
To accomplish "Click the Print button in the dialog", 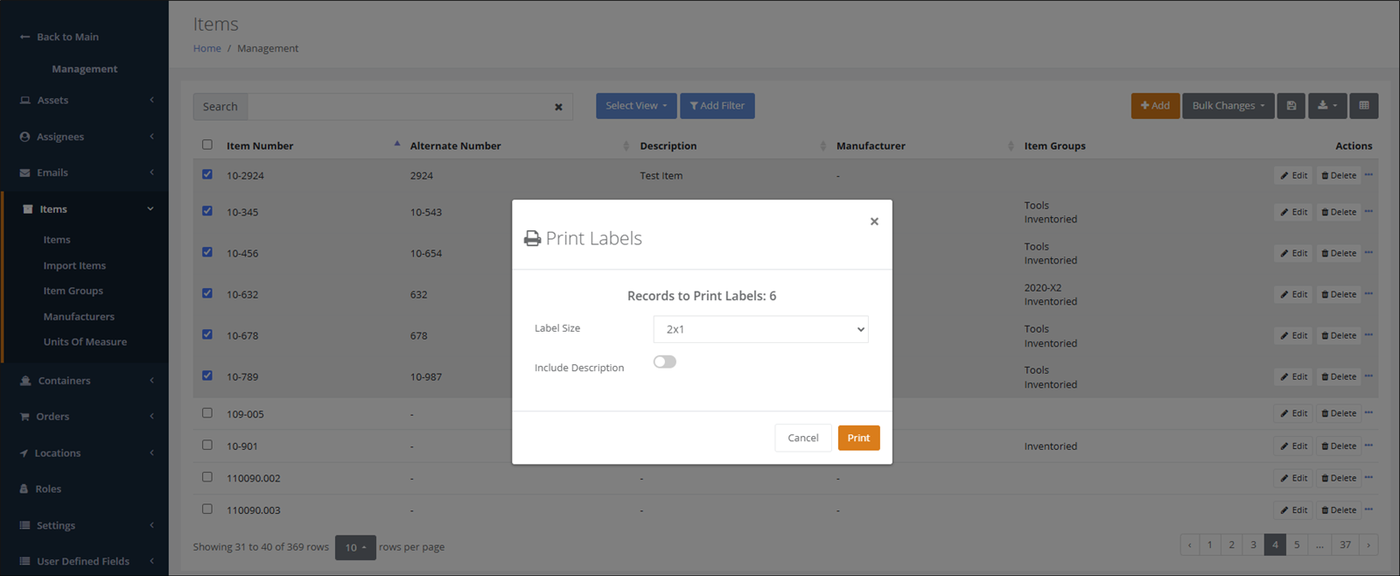I will click(x=859, y=438).
